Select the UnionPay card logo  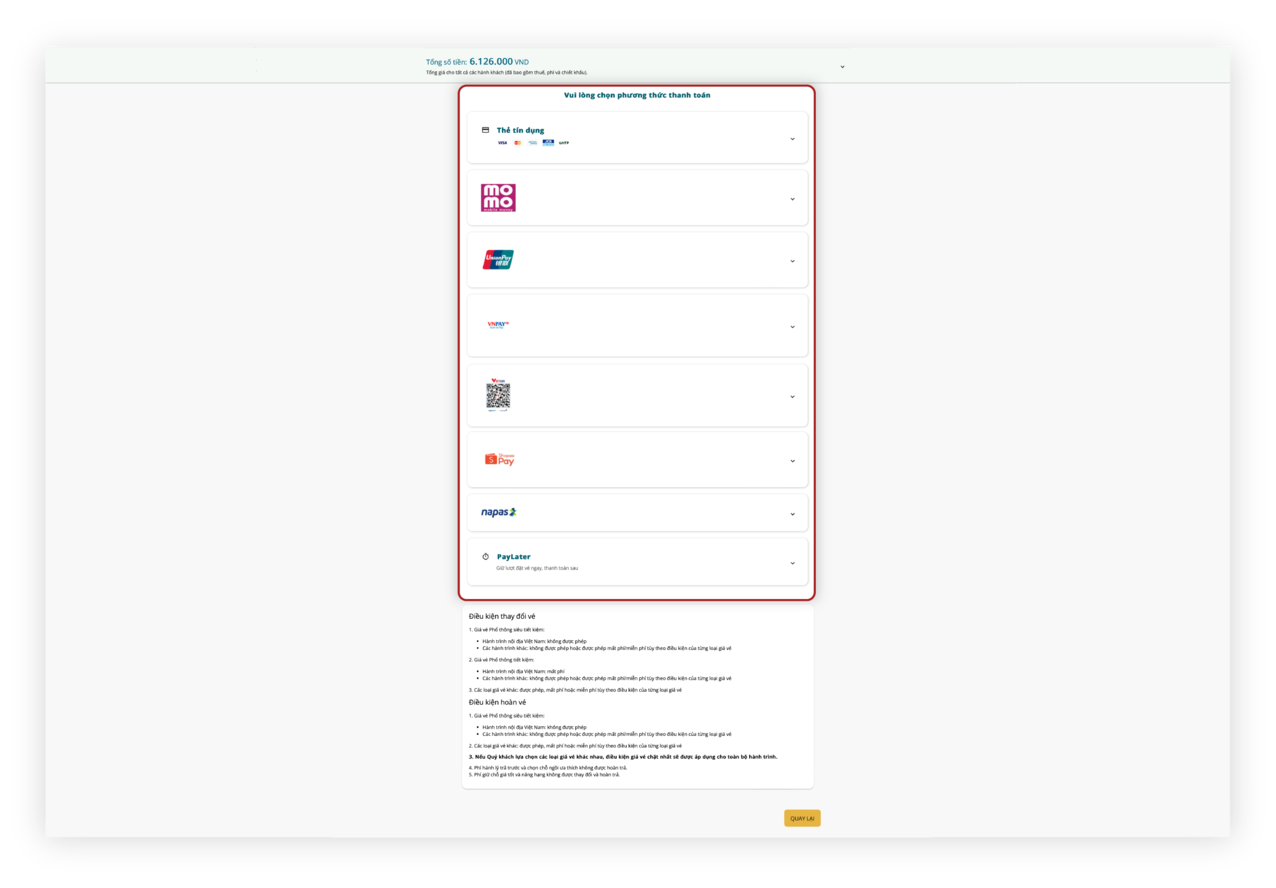498,260
